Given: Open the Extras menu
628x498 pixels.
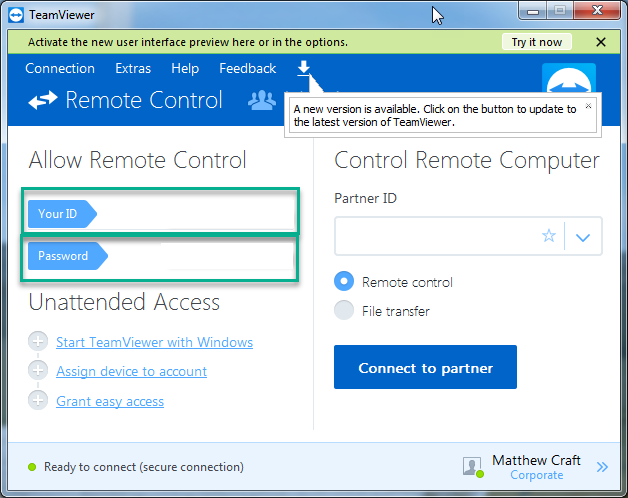Looking at the screenshot, I should pos(133,69).
